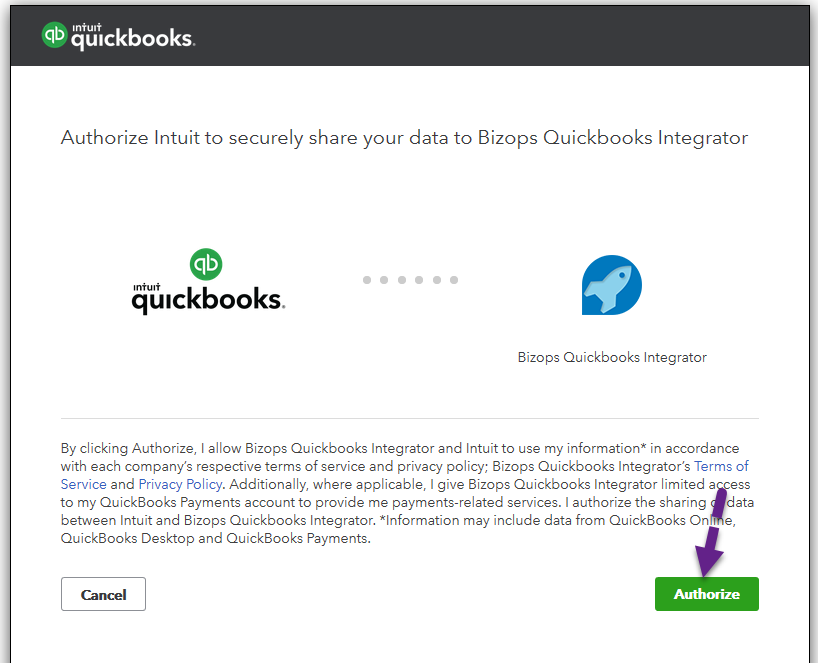Open the Terms of Service link
Viewport: 818px width, 663px height.
point(720,466)
